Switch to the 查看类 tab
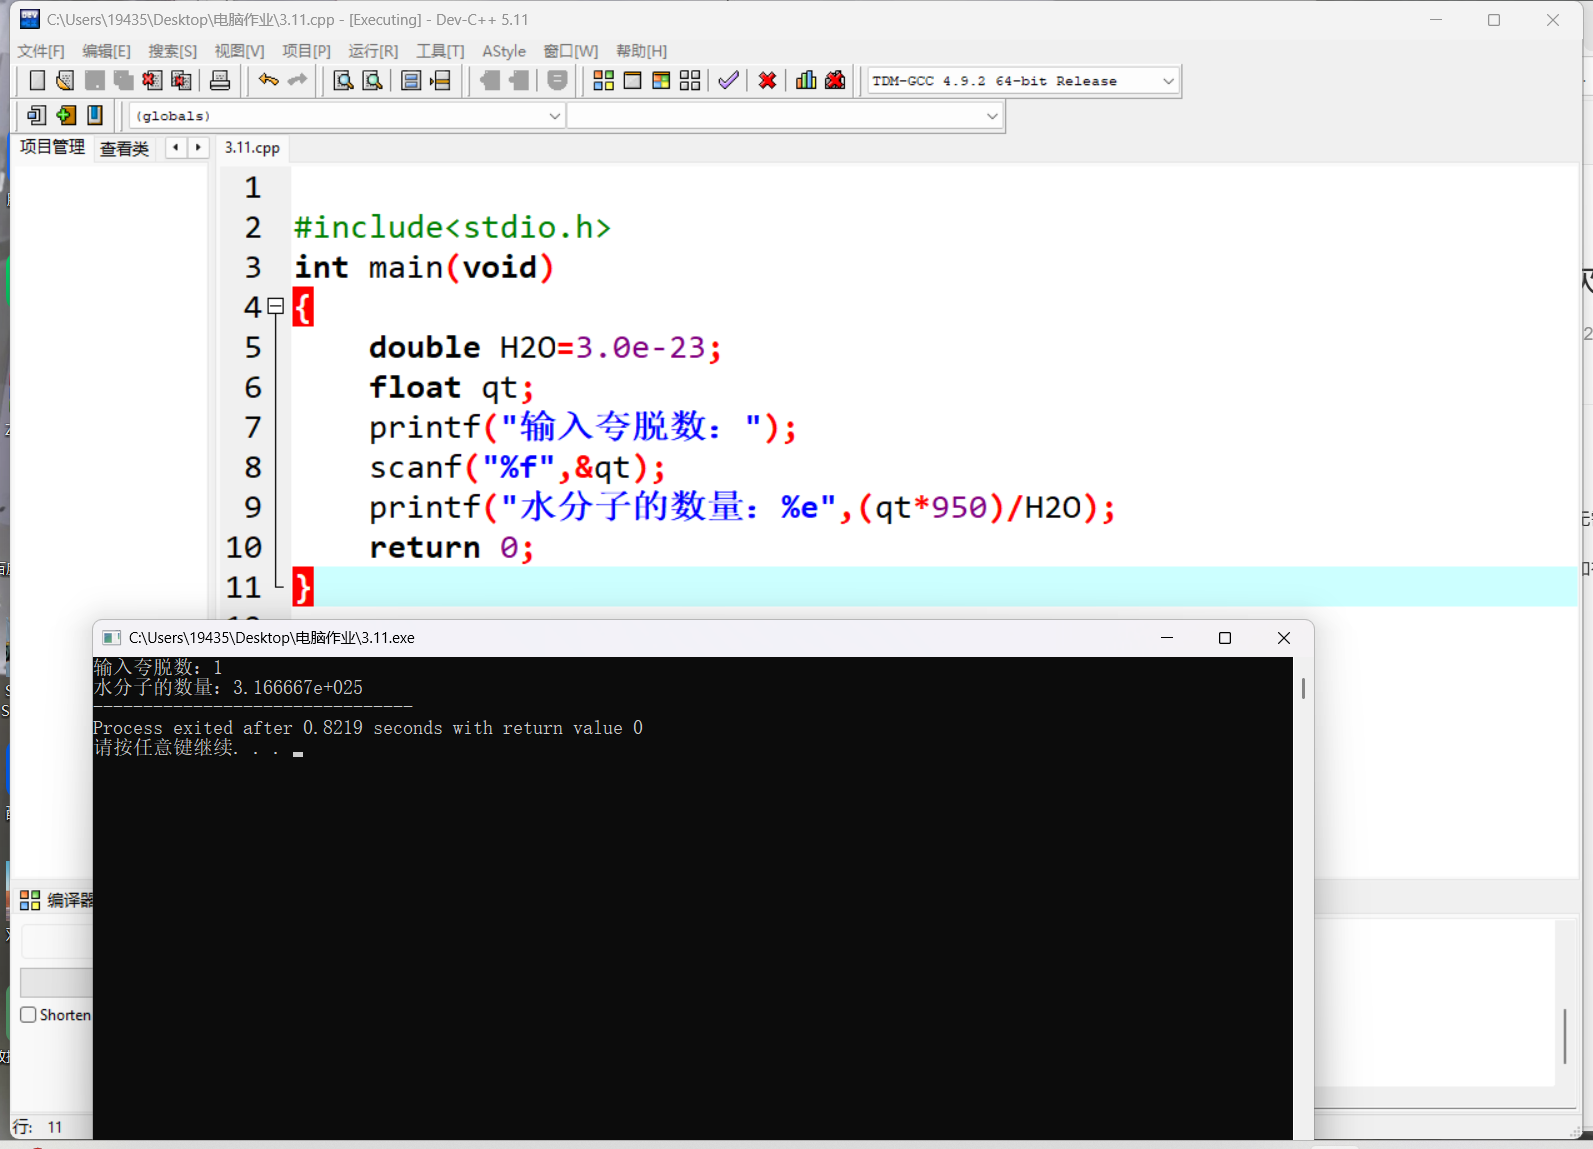Screen dimensions: 1593x1149 [x=124, y=149]
